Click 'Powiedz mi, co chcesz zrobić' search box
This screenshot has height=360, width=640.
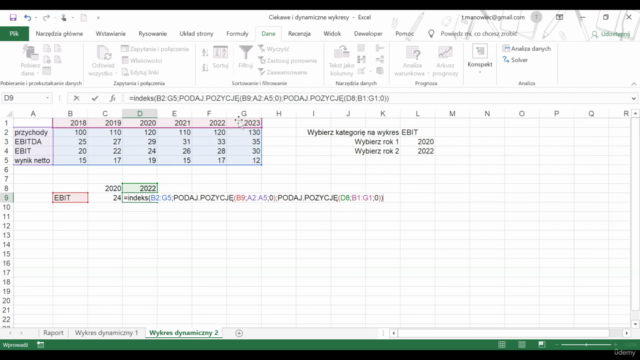point(473,34)
